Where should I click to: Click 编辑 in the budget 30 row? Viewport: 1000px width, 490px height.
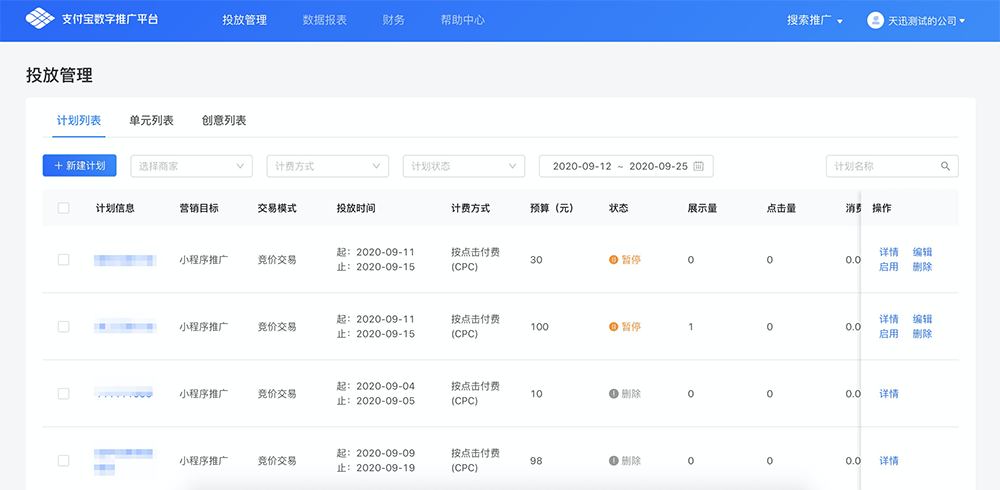922,252
